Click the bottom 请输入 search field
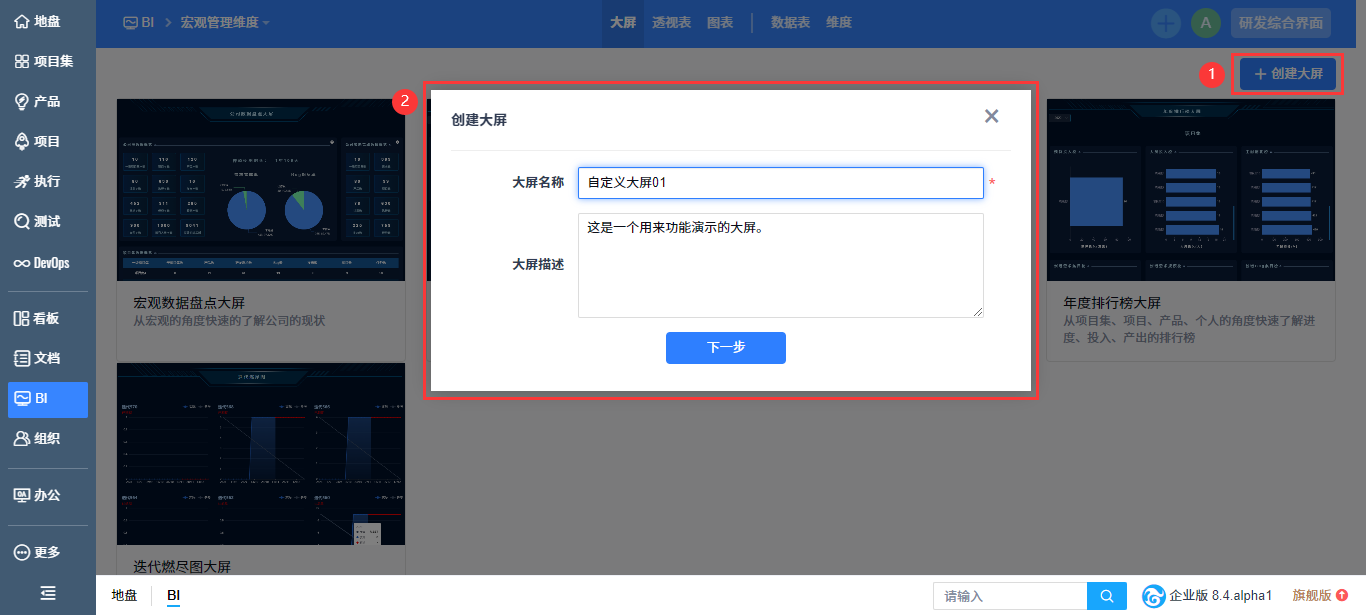Viewport: 1366px width, 615px height. point(1010,596)
